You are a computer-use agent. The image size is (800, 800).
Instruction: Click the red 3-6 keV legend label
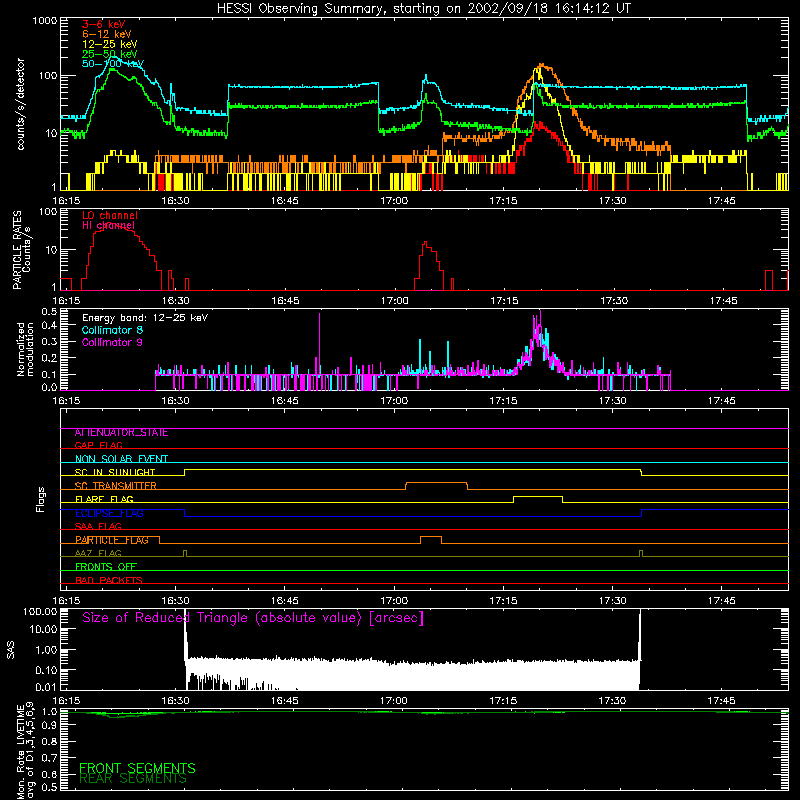[x=104, y=24]
